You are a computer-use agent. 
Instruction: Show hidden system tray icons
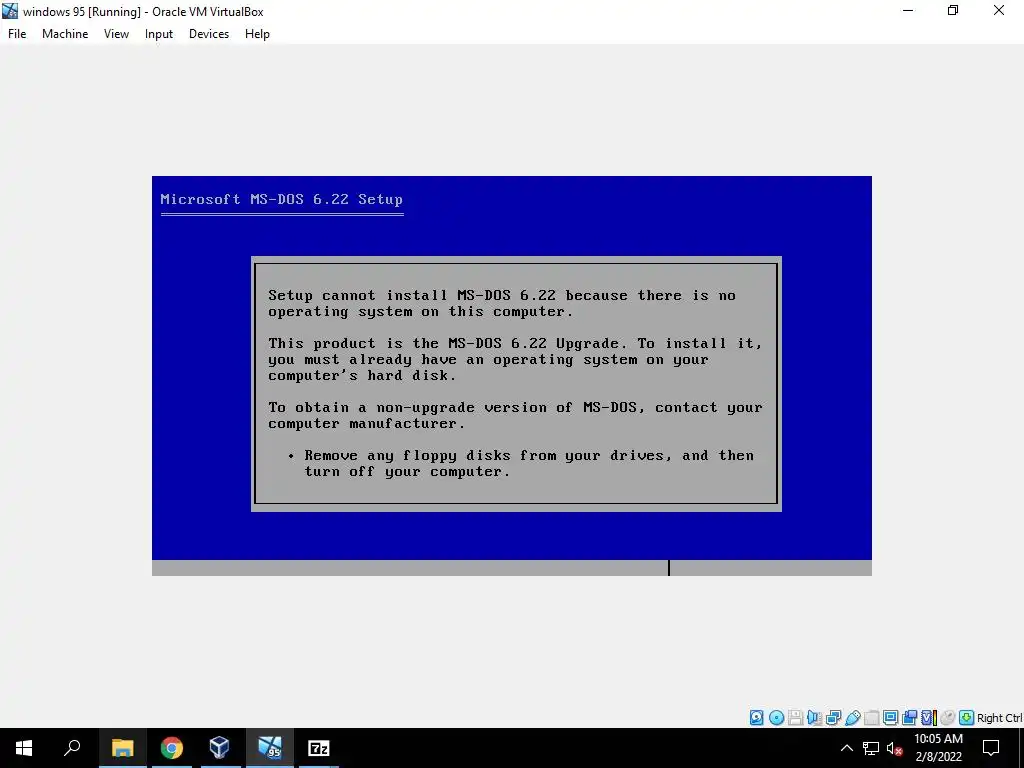tap(846, 748)
